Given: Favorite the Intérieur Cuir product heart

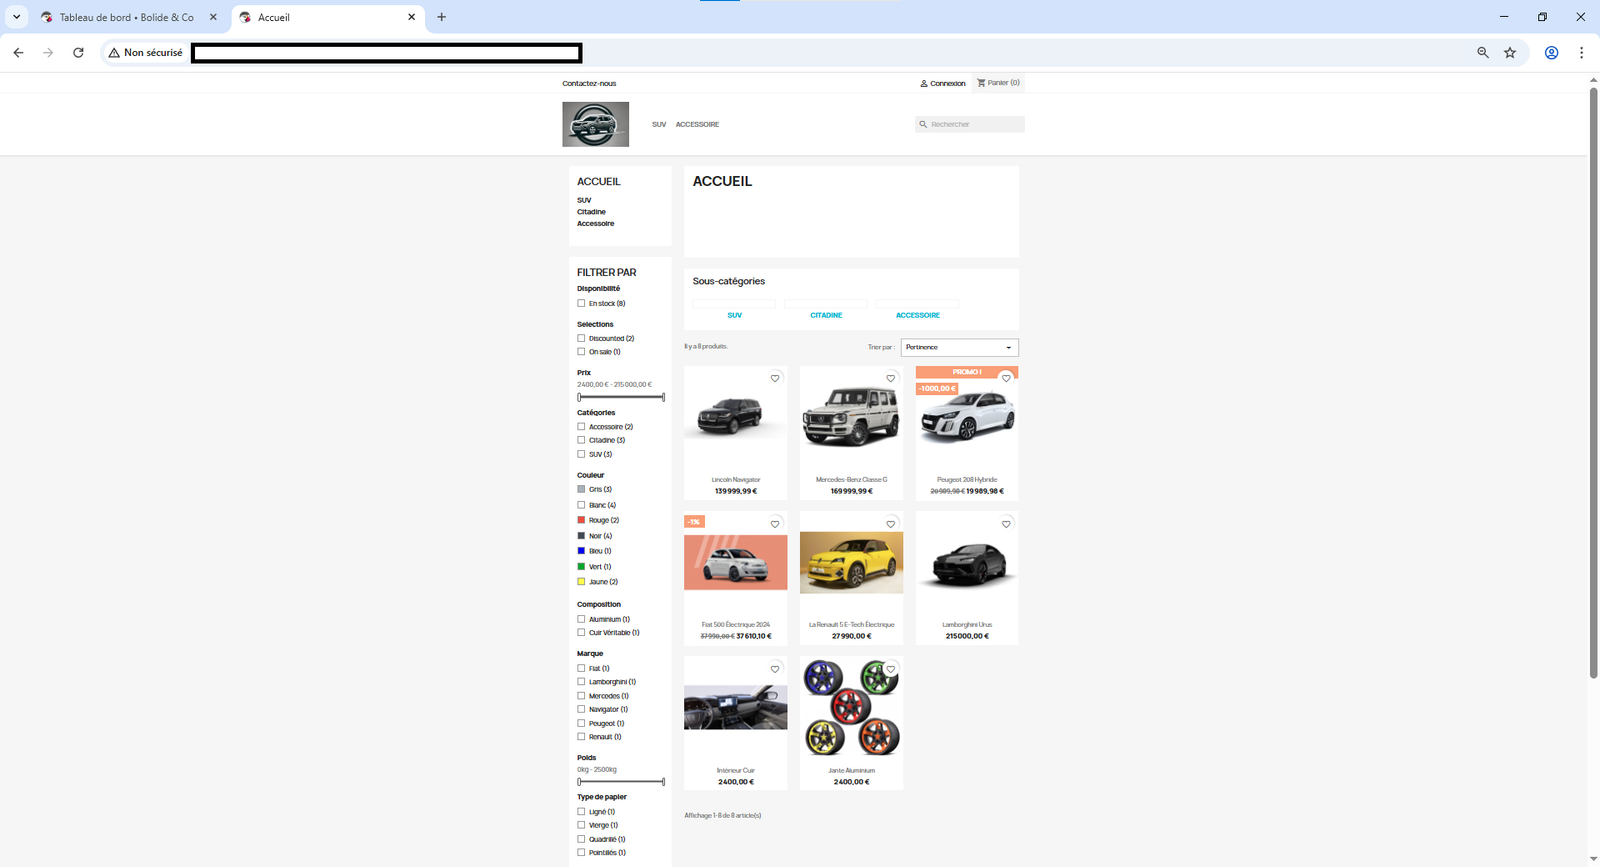Looking at the screenshot, I should point(775,669).
